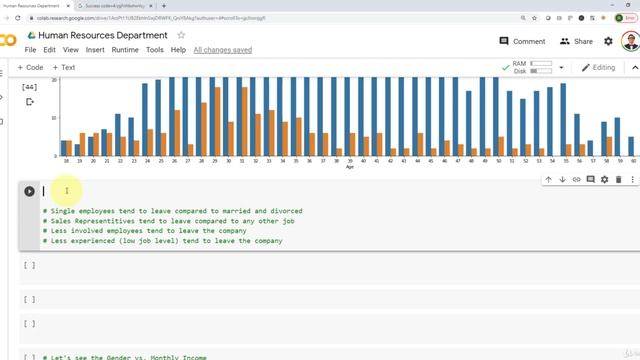Share the notebook

coord(576,41)
